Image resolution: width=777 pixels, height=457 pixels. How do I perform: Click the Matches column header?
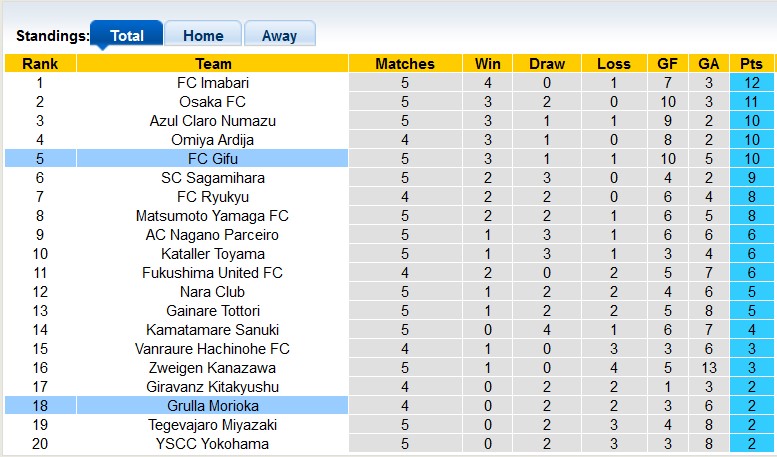405,64
